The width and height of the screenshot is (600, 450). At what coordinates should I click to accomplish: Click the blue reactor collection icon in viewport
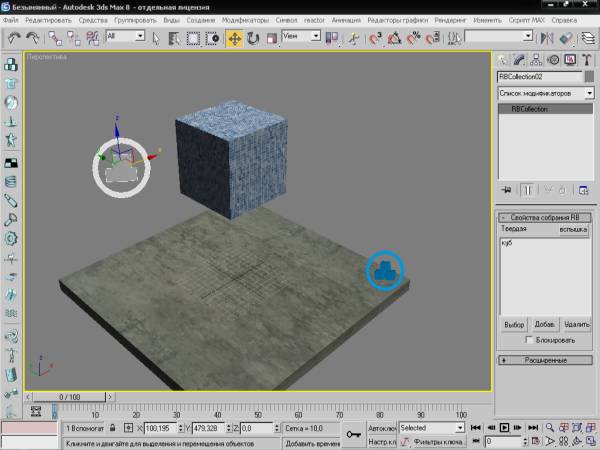[382, 269]
